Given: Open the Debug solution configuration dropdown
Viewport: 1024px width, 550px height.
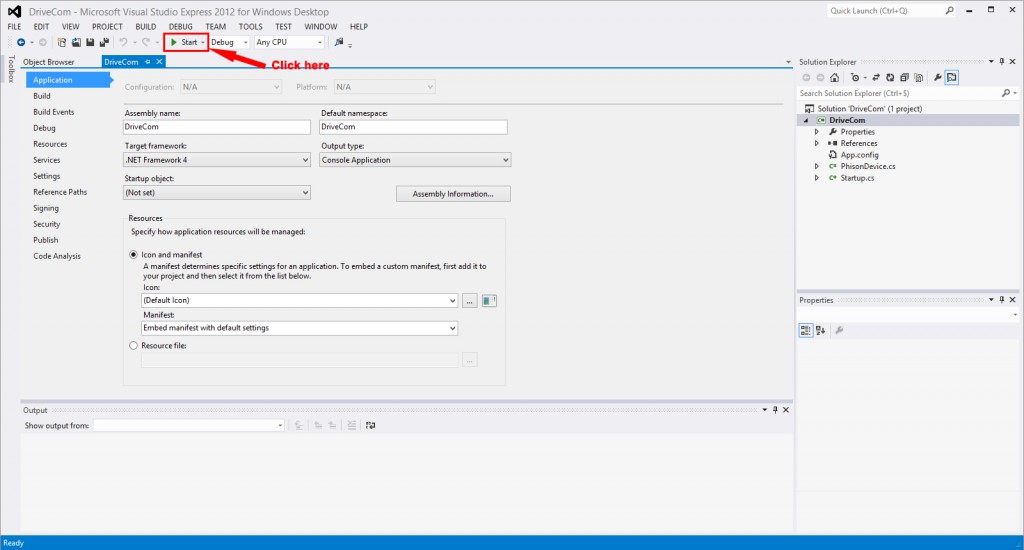Looking at the screenshot, I should click(229, 42).
